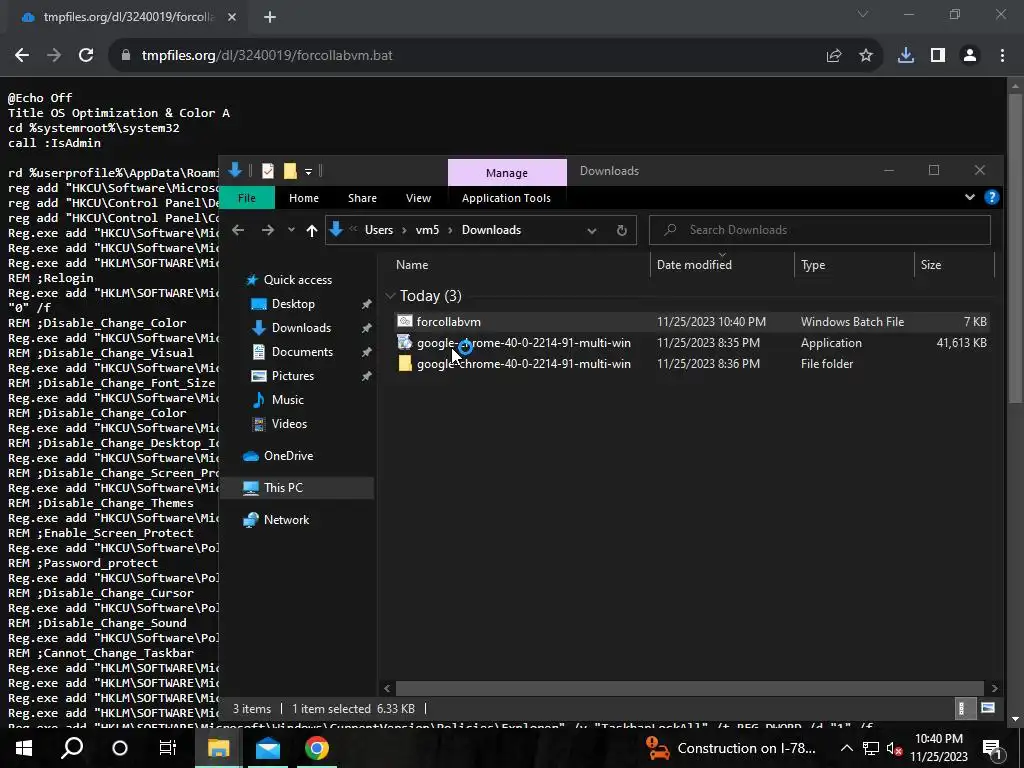The height and width of the screenshot is (768, 1024).
Task: Open the File menu in Explorer
Action: pos(247,198)
